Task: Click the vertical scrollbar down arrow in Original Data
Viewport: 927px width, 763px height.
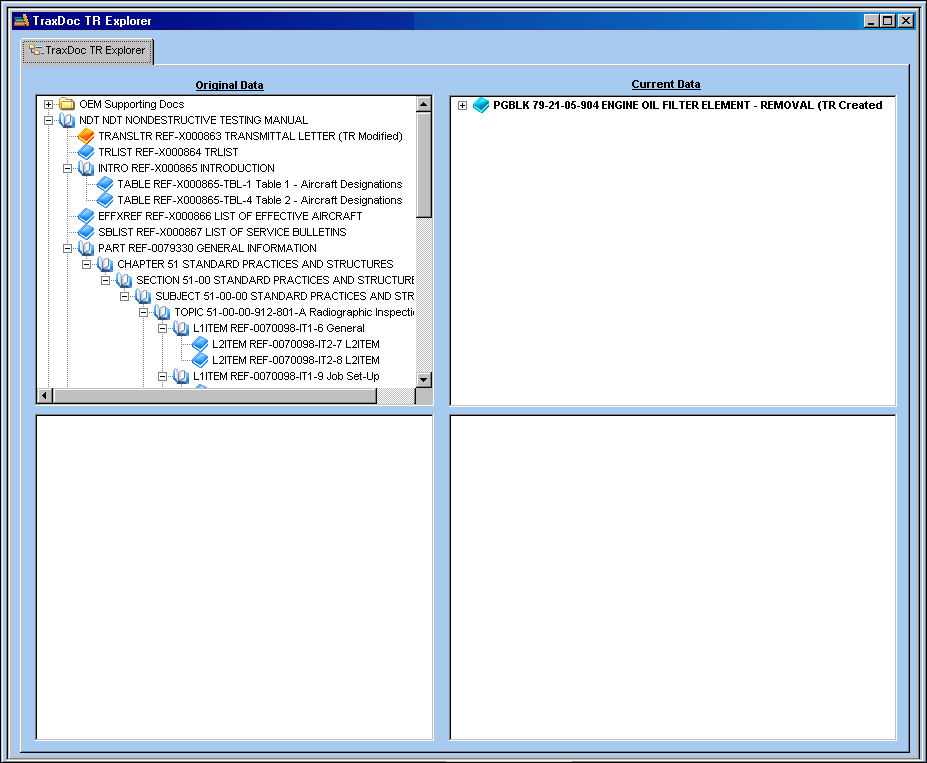Action: 423,379
